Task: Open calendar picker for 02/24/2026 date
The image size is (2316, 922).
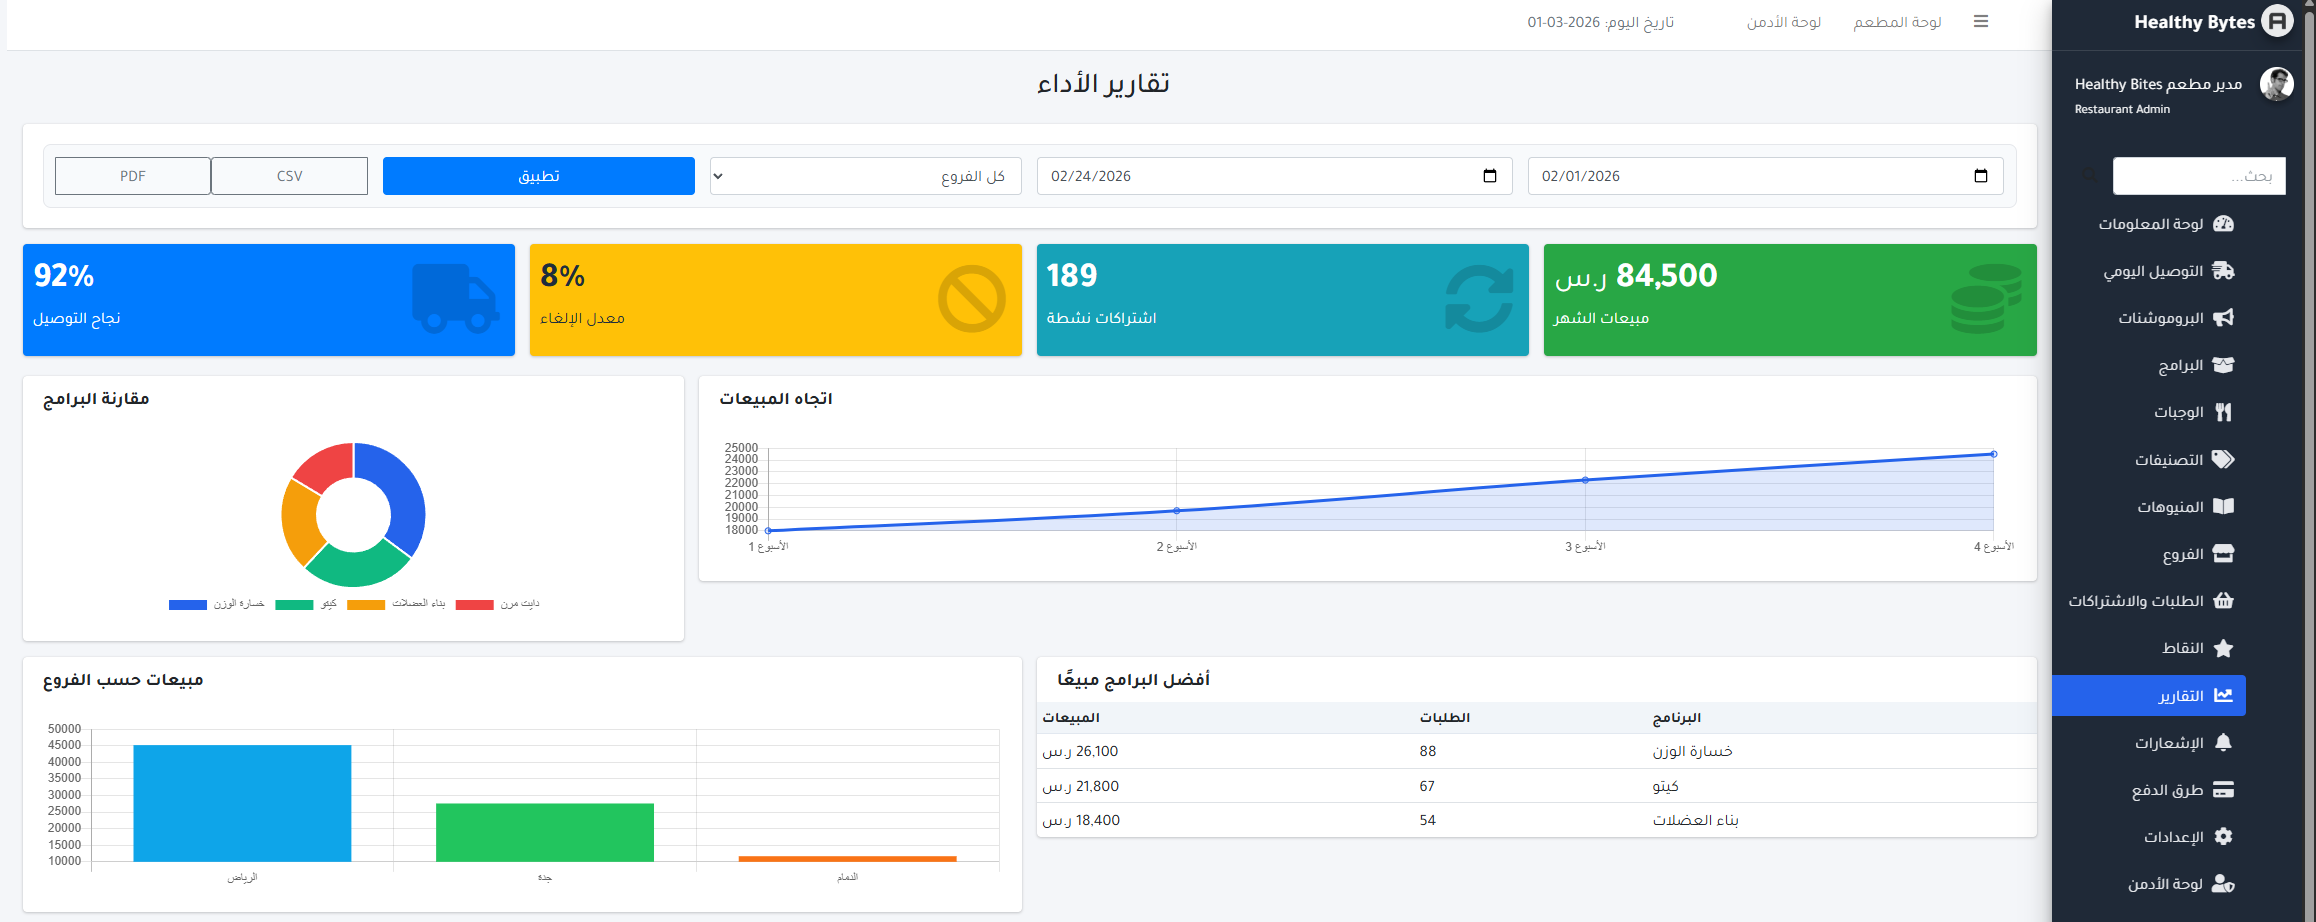Action: coord(1489,176)
